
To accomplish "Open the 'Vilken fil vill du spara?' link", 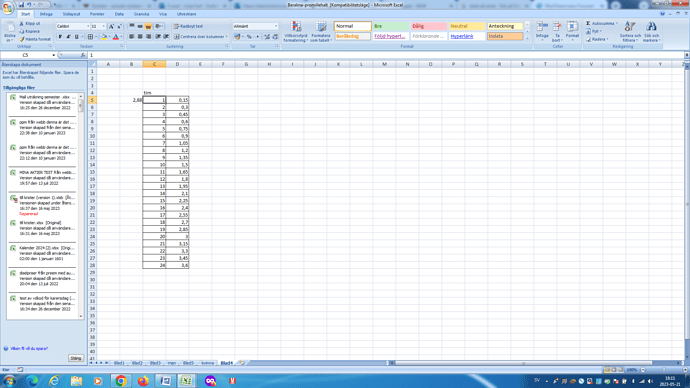I will [x=29, y=348].
